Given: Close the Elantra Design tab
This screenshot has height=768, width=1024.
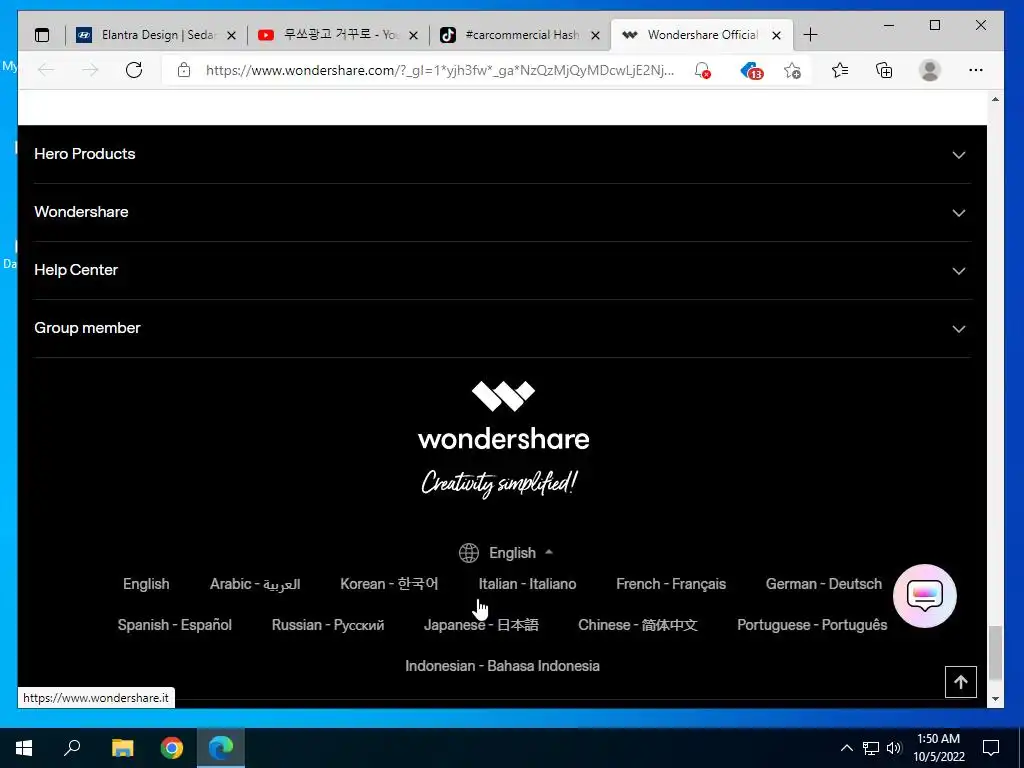Looking at the screenshot, I should [x=231, y=35].
